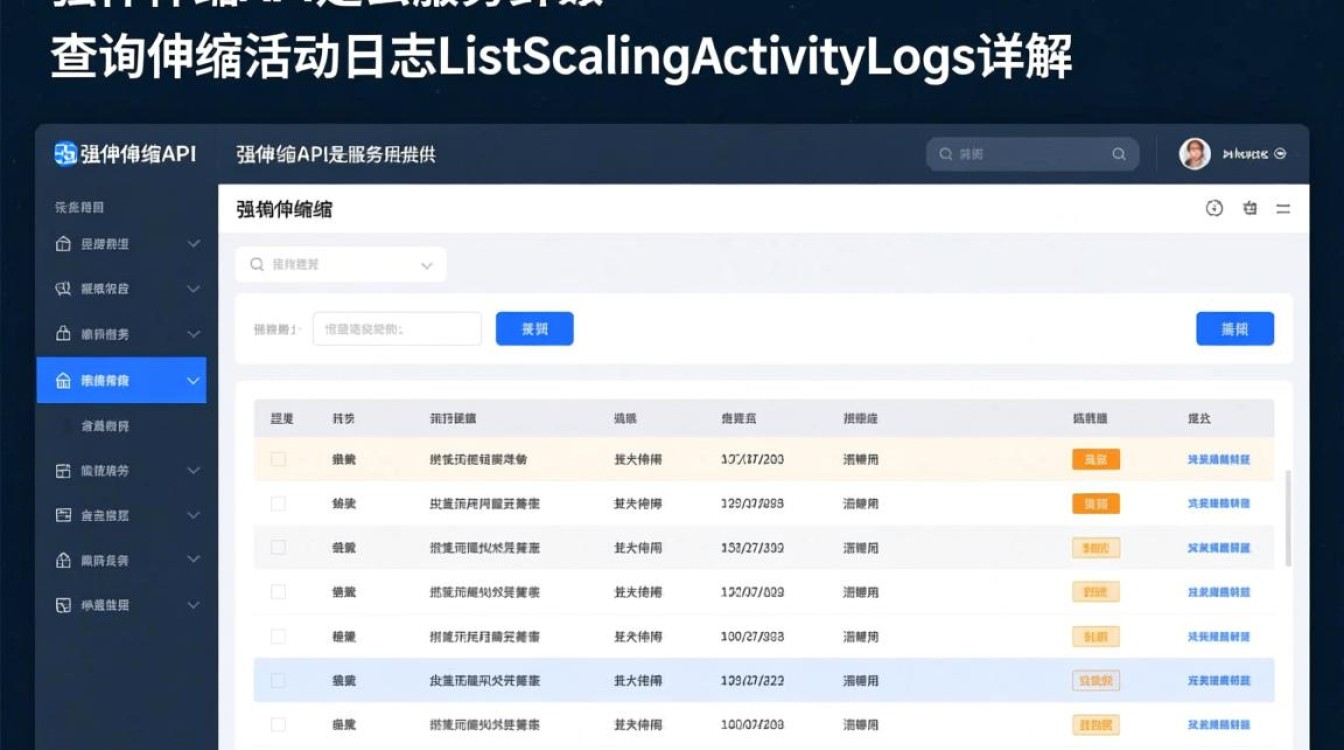Check the checkbox on the first table row

click(279, 459)
